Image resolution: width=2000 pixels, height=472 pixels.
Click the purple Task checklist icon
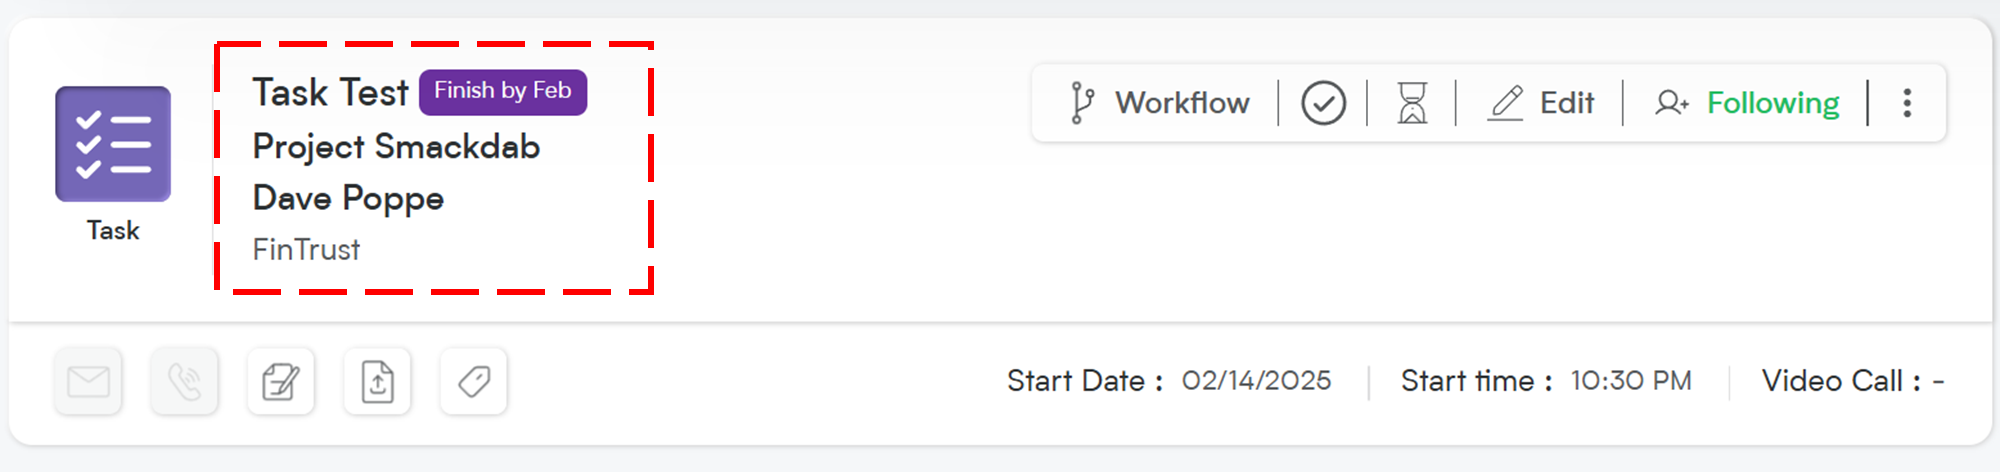(x=113, y=144)
